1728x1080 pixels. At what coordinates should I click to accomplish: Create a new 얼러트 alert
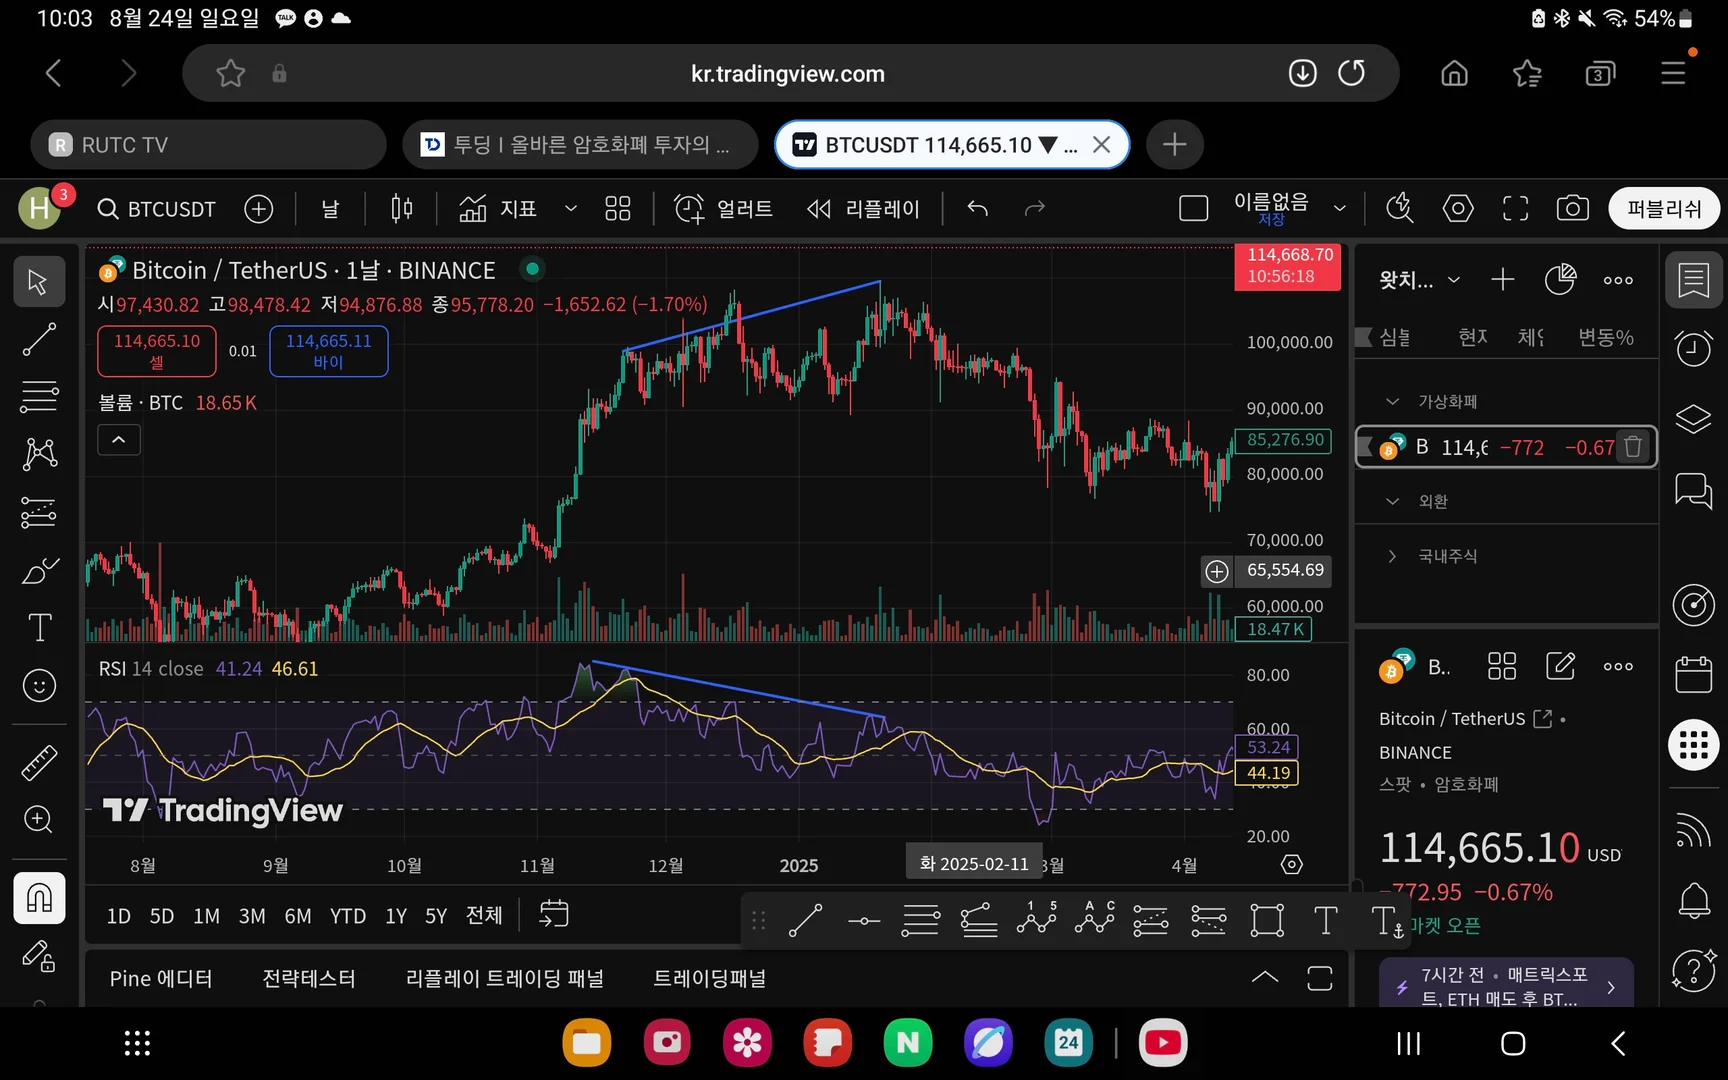point(723,209)
